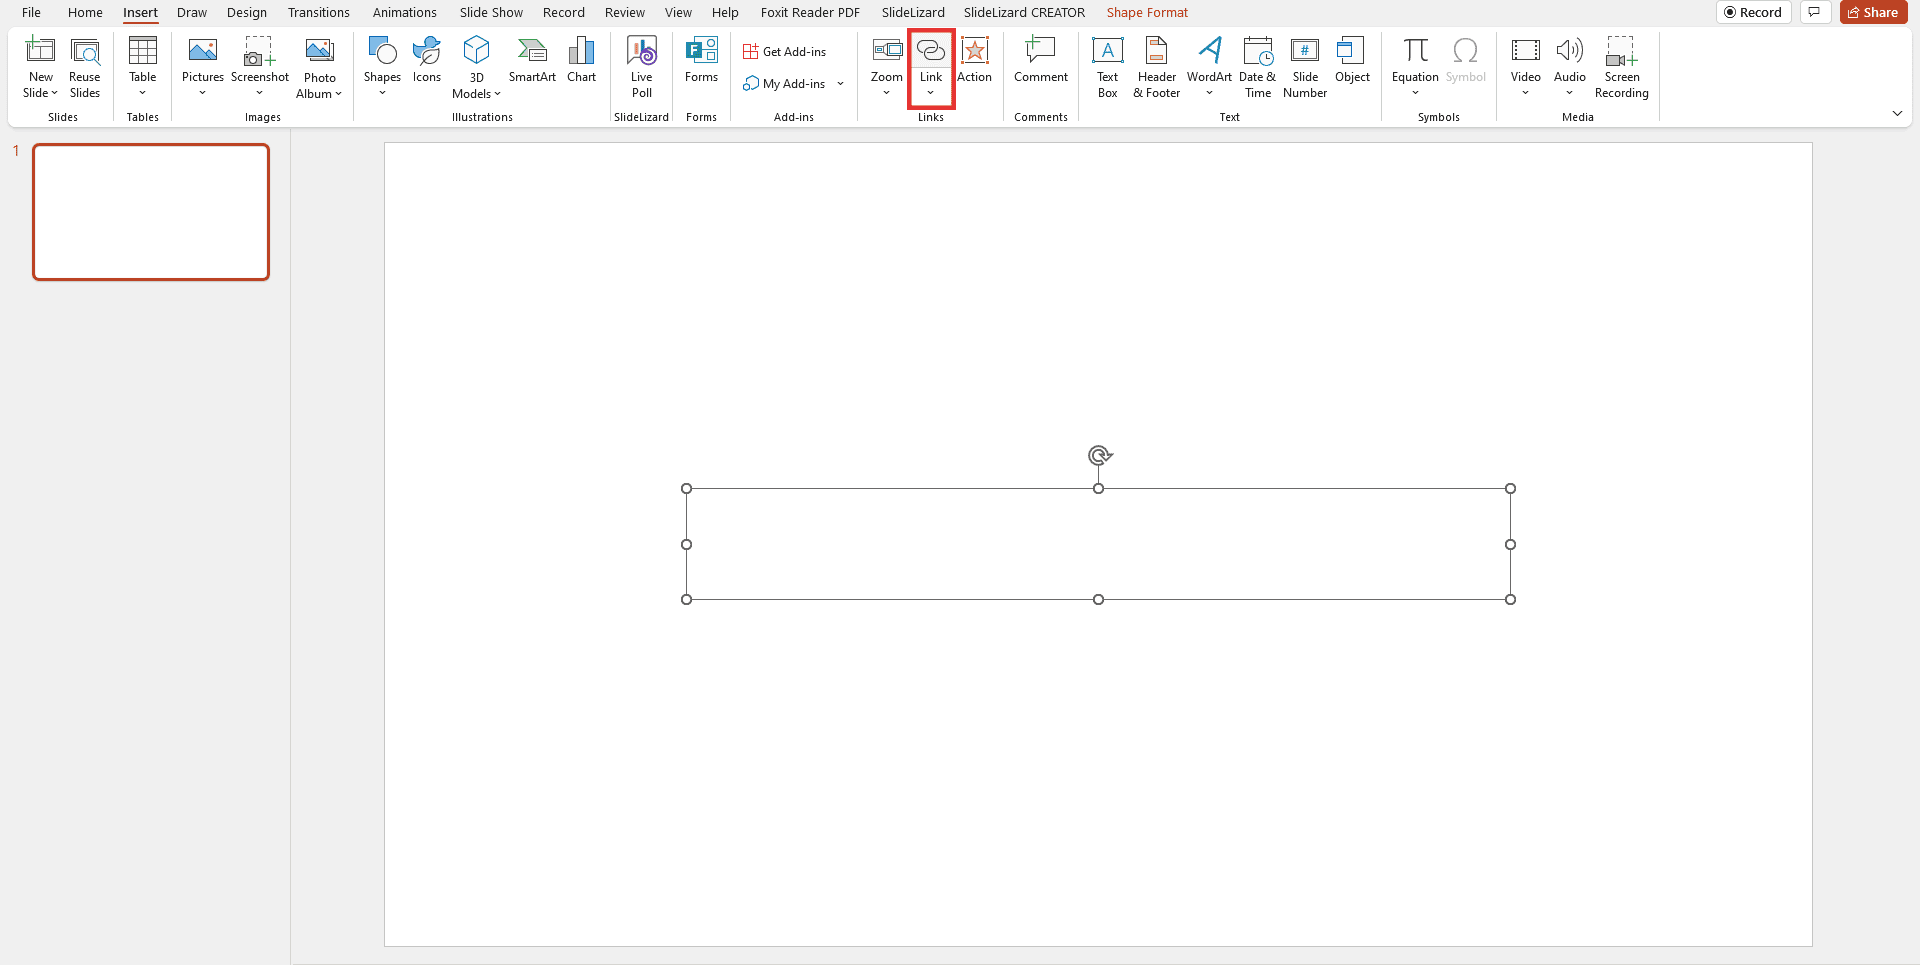
Task: Open the File menu
Action: pos(32,13)
